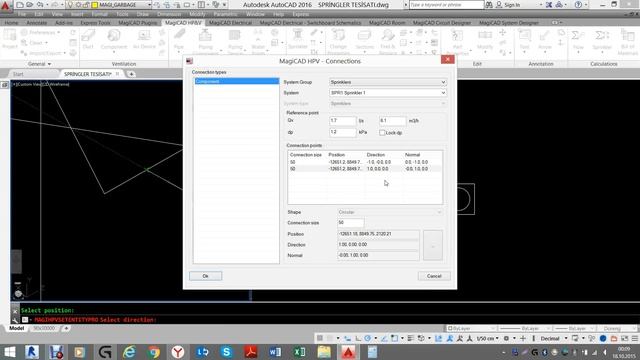This screenshot has width=640, height=360.
Task: Click the Arrow annotation ribbon icon
Action: pos(544,40)
